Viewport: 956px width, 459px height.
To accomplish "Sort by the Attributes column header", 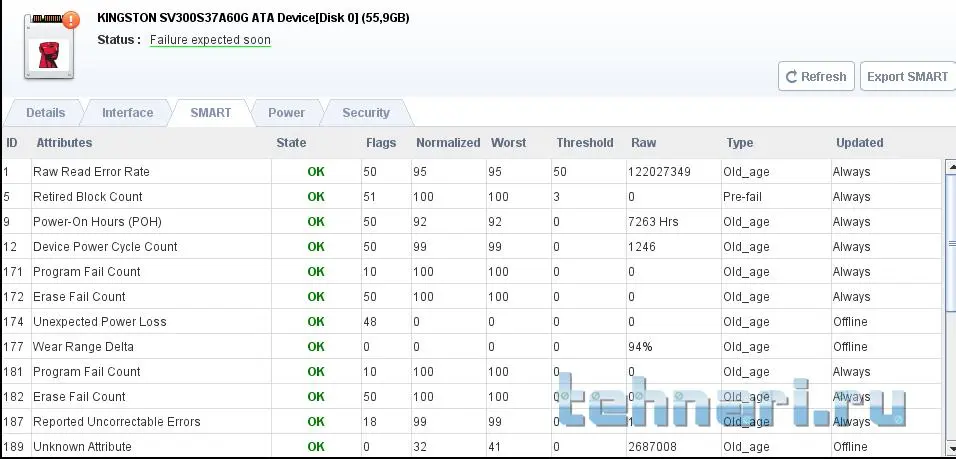I will 64,143.
